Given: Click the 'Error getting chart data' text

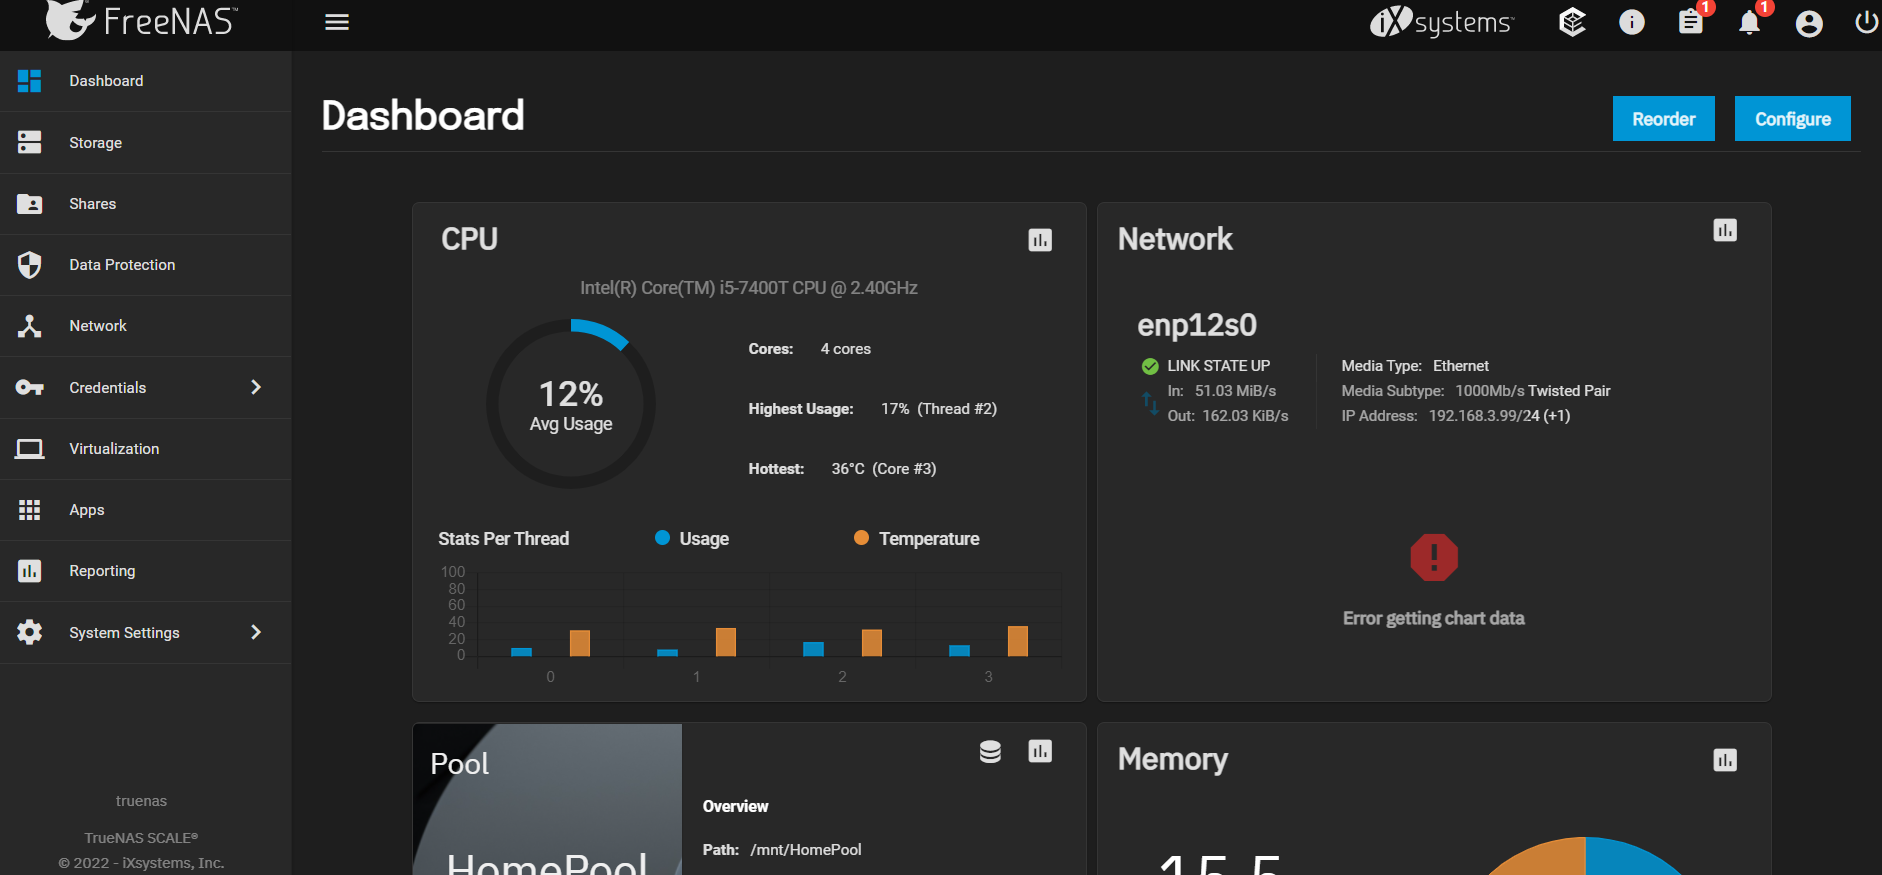Looking at the screenshot, I should [1434, 618].
